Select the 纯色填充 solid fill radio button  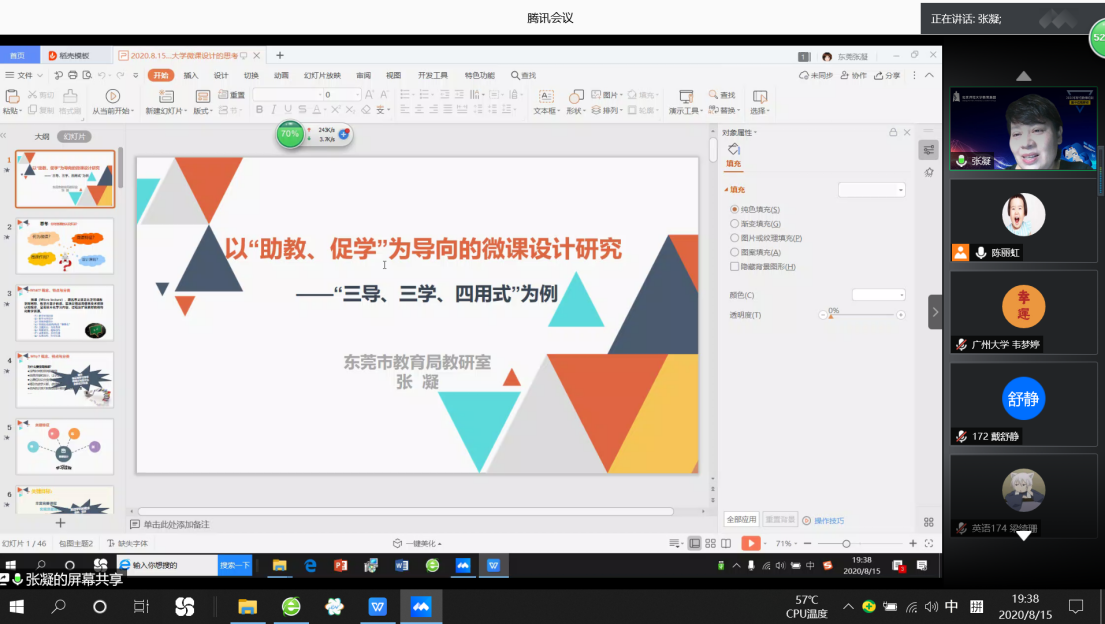735,209
